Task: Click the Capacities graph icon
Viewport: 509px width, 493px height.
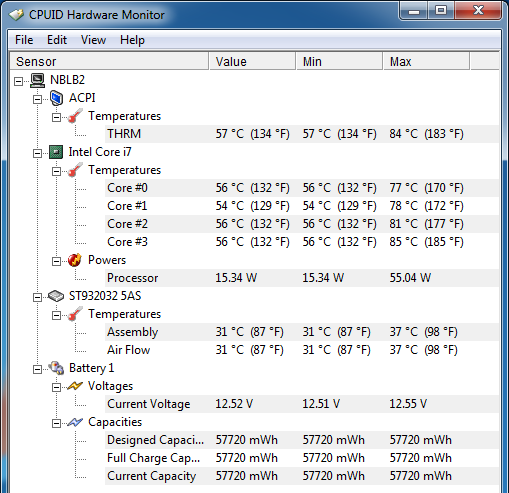Action: (x=75, y=422)
